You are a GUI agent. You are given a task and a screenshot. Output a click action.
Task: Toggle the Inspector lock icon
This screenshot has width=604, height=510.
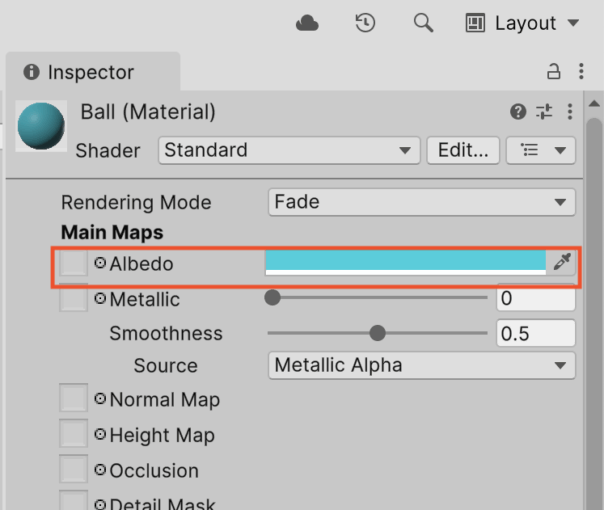(x=554, y=71)
